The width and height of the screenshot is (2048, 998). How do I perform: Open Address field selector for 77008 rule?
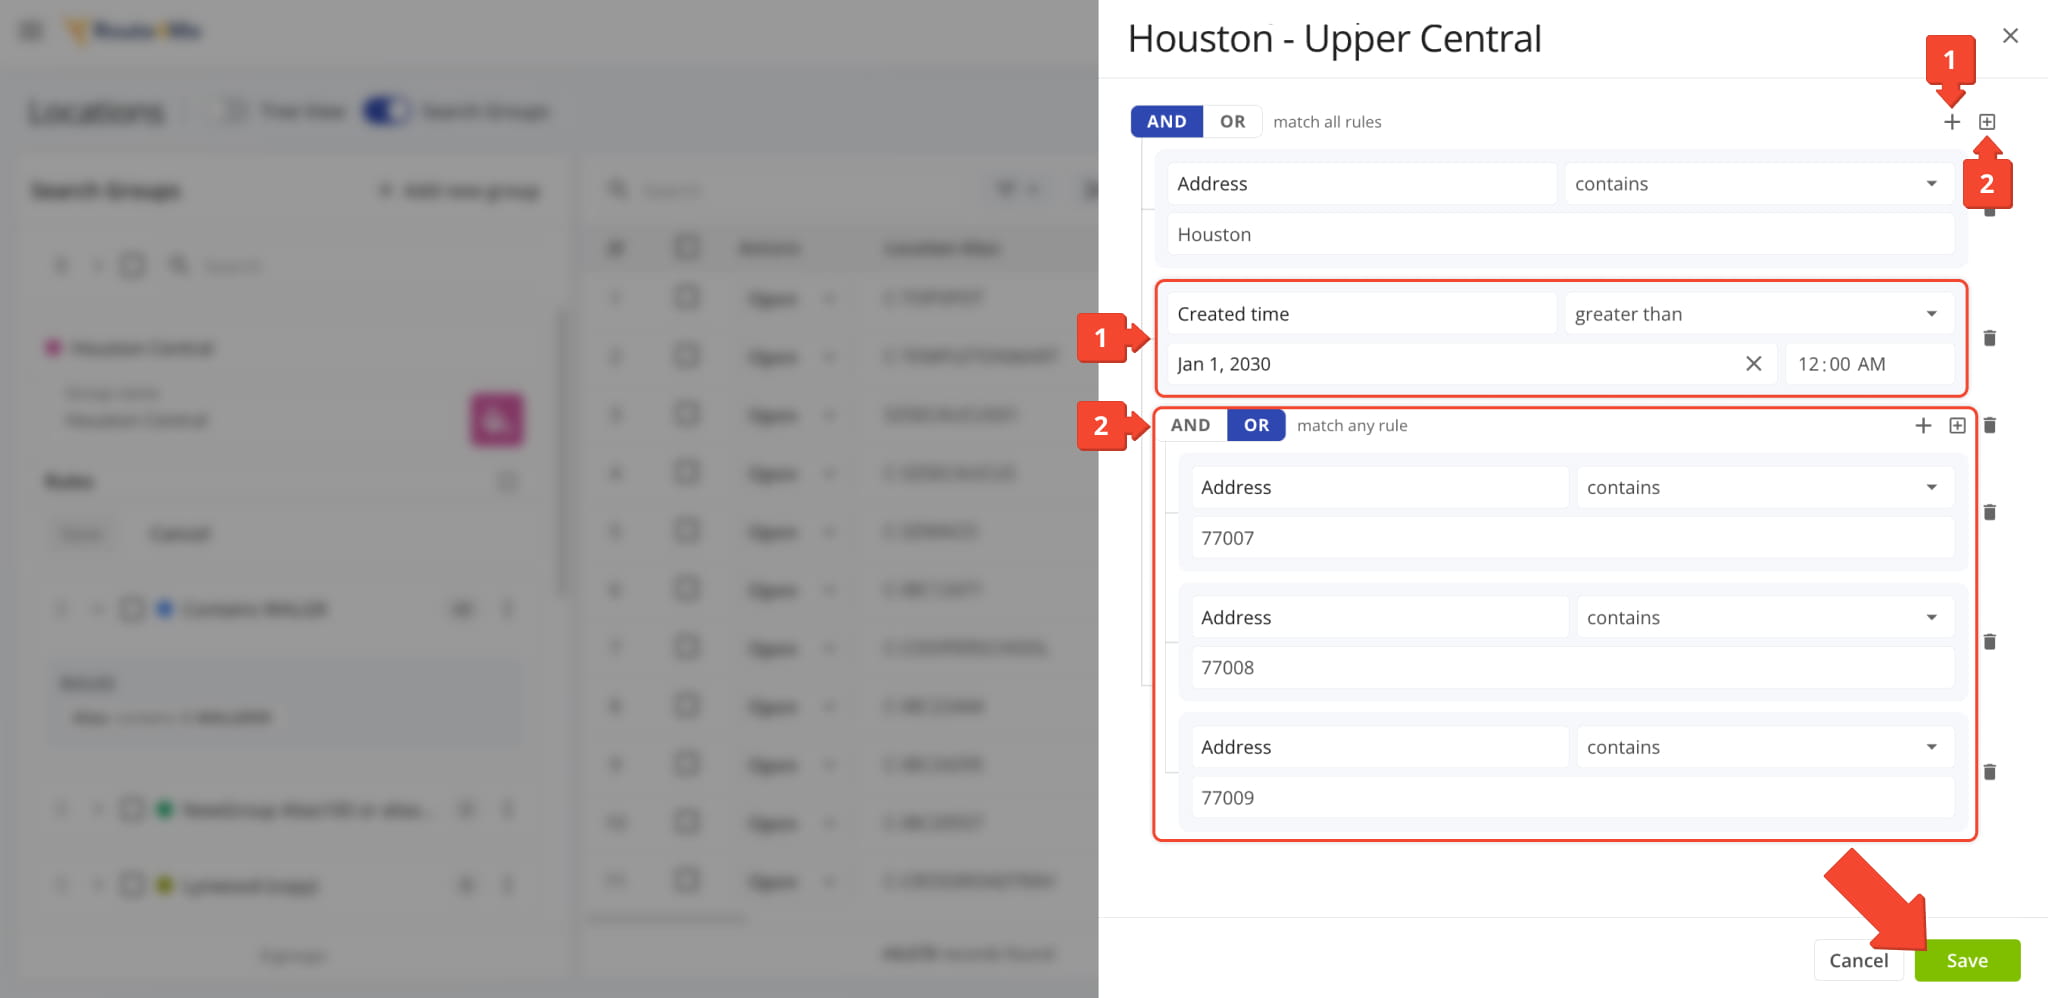1380,617
